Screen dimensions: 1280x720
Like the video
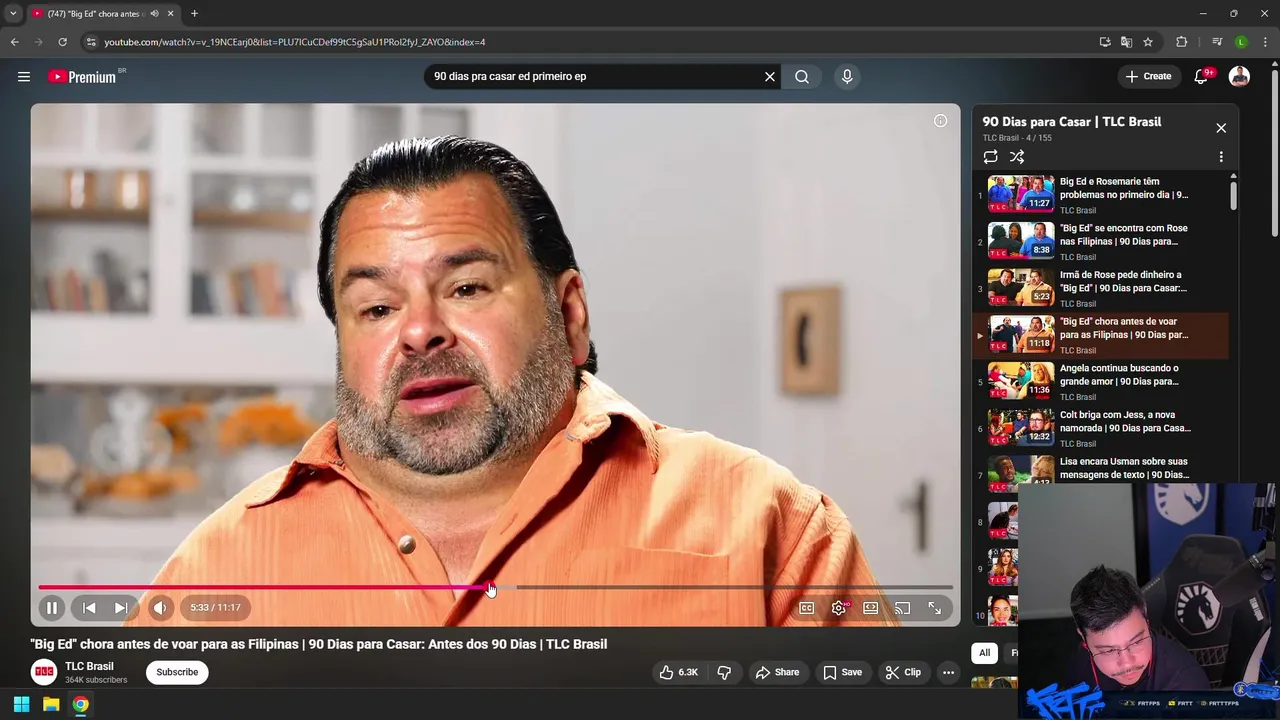click(x=678, y=672)
